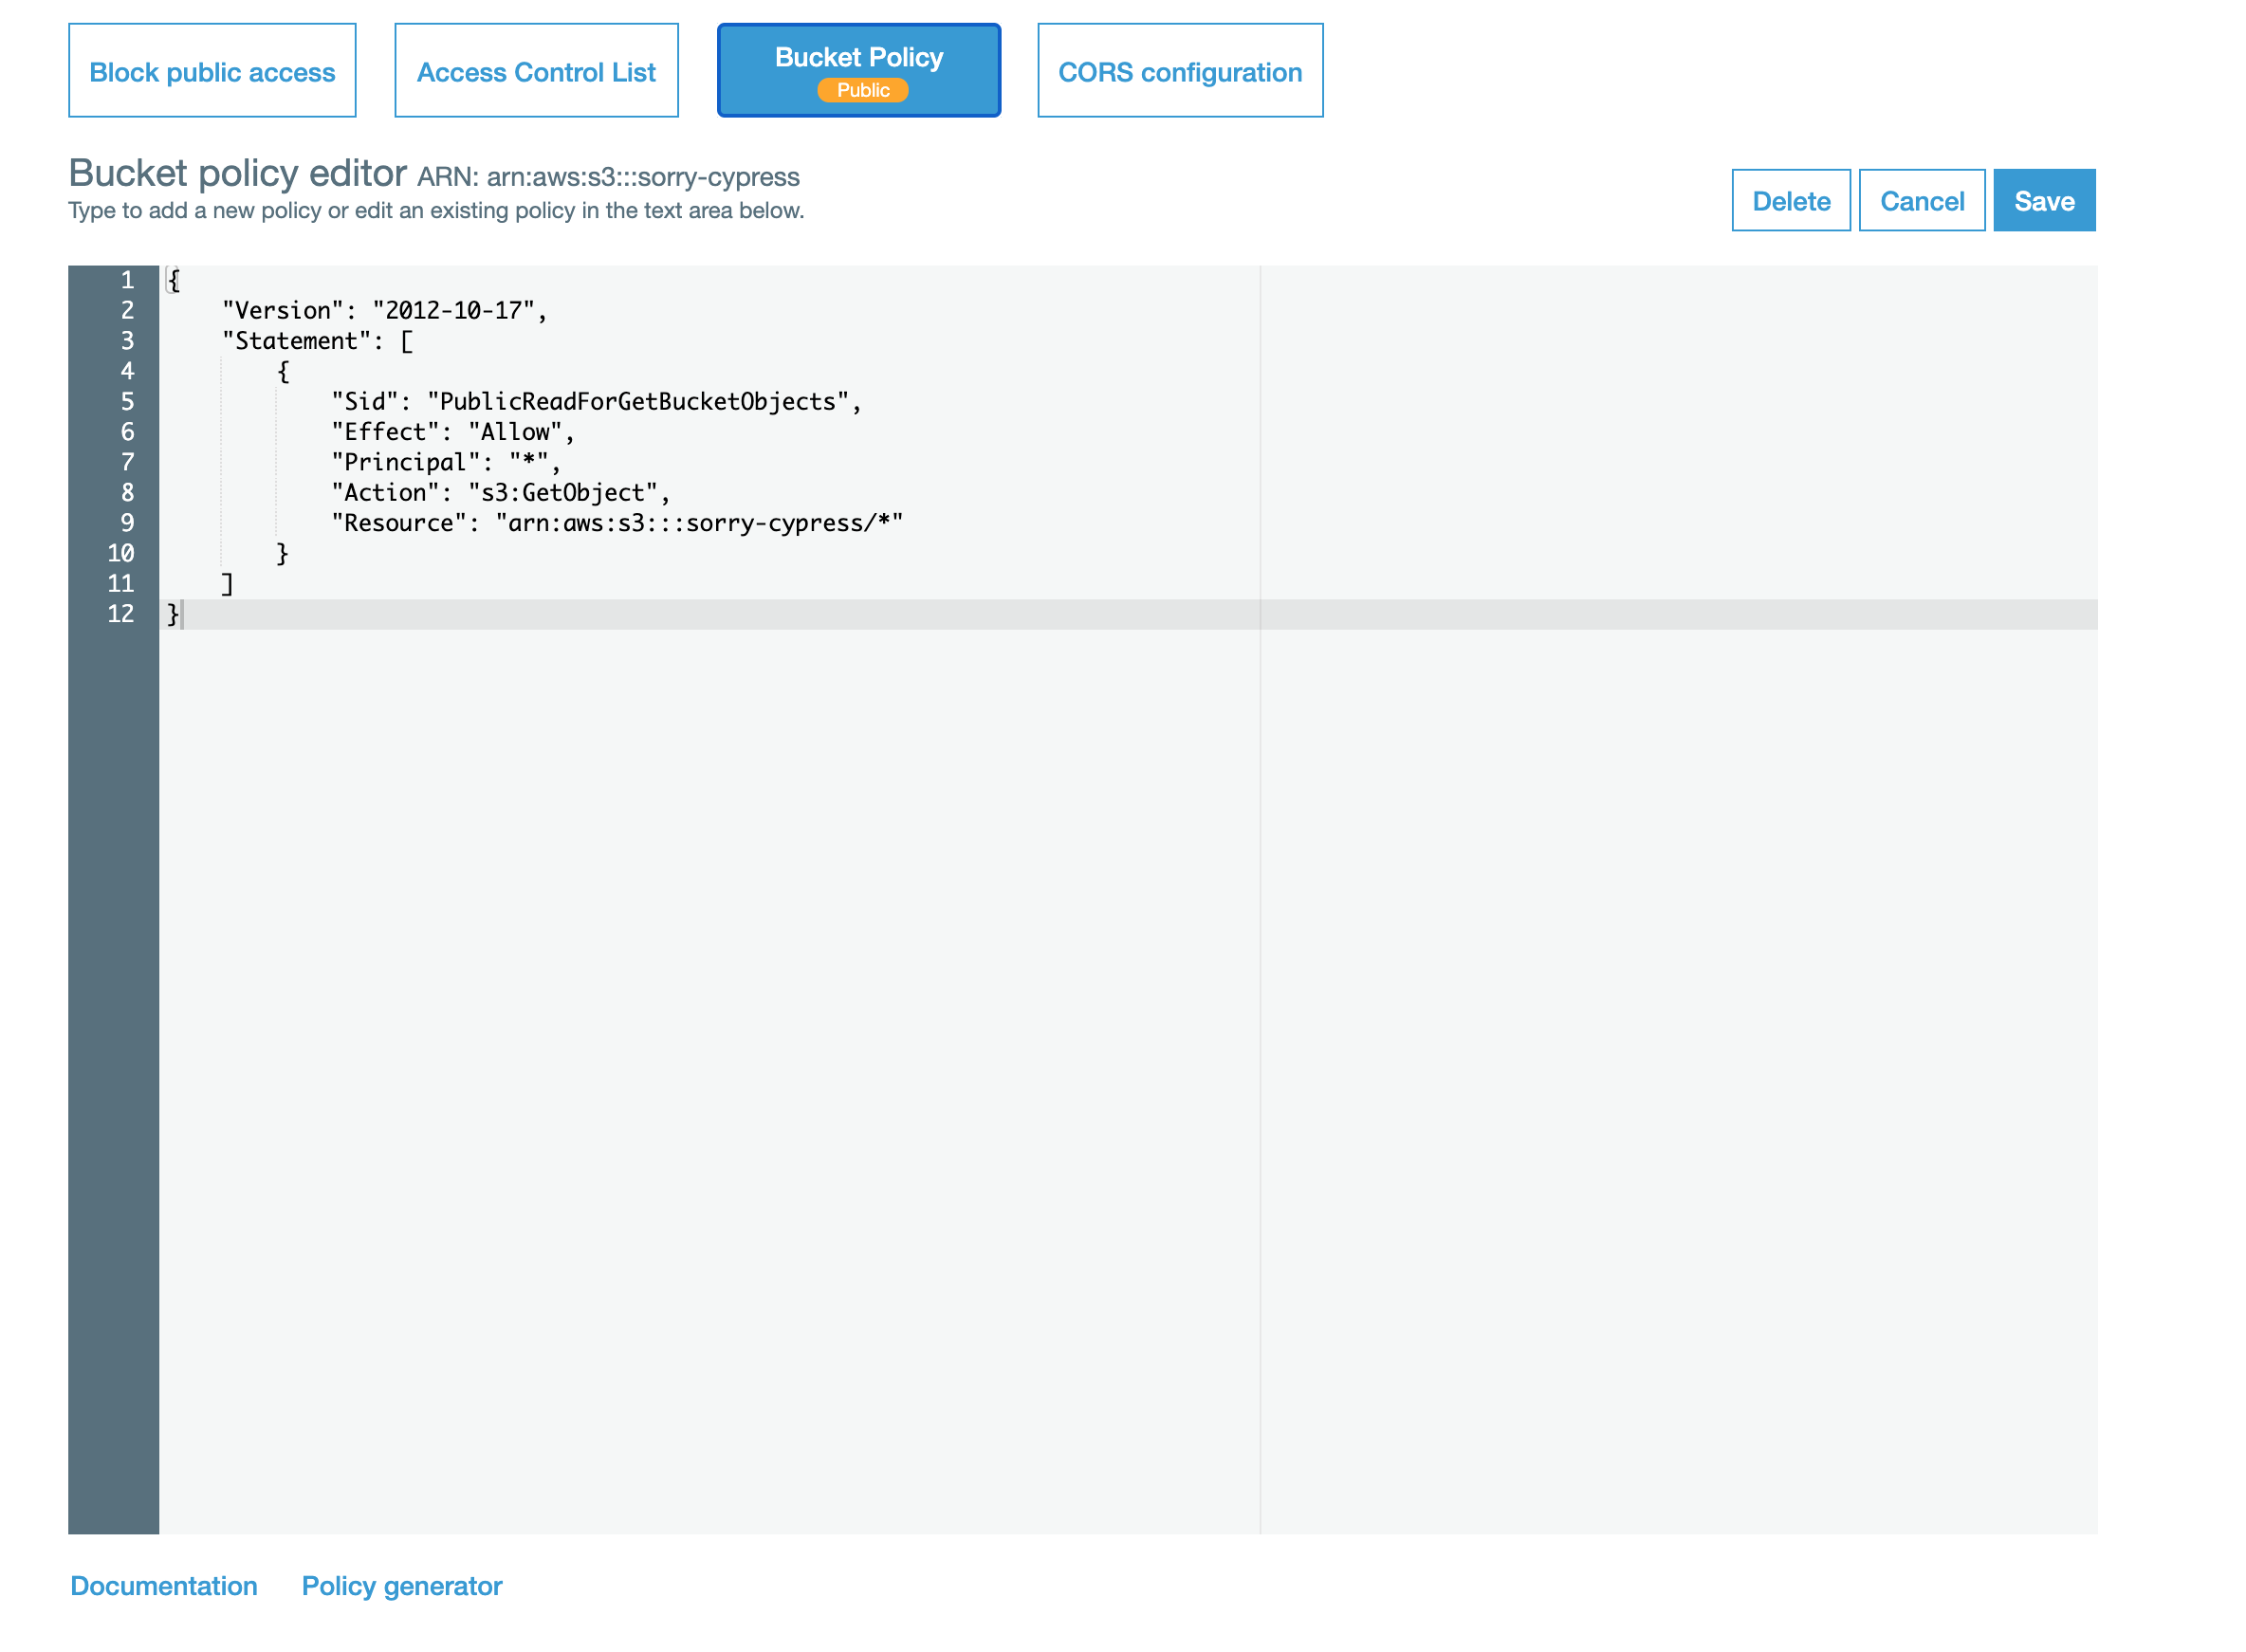Click the orange Public badge
The image size is (2246, 1652).
tap(861, 90)
